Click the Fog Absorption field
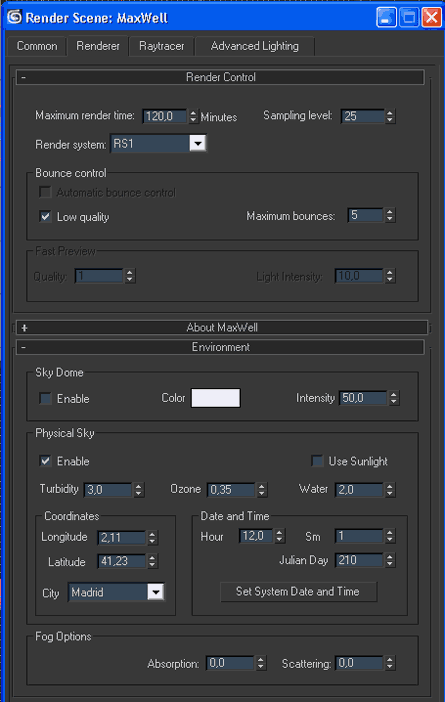The width and height of the screenshot is (445, 702). 230,663
